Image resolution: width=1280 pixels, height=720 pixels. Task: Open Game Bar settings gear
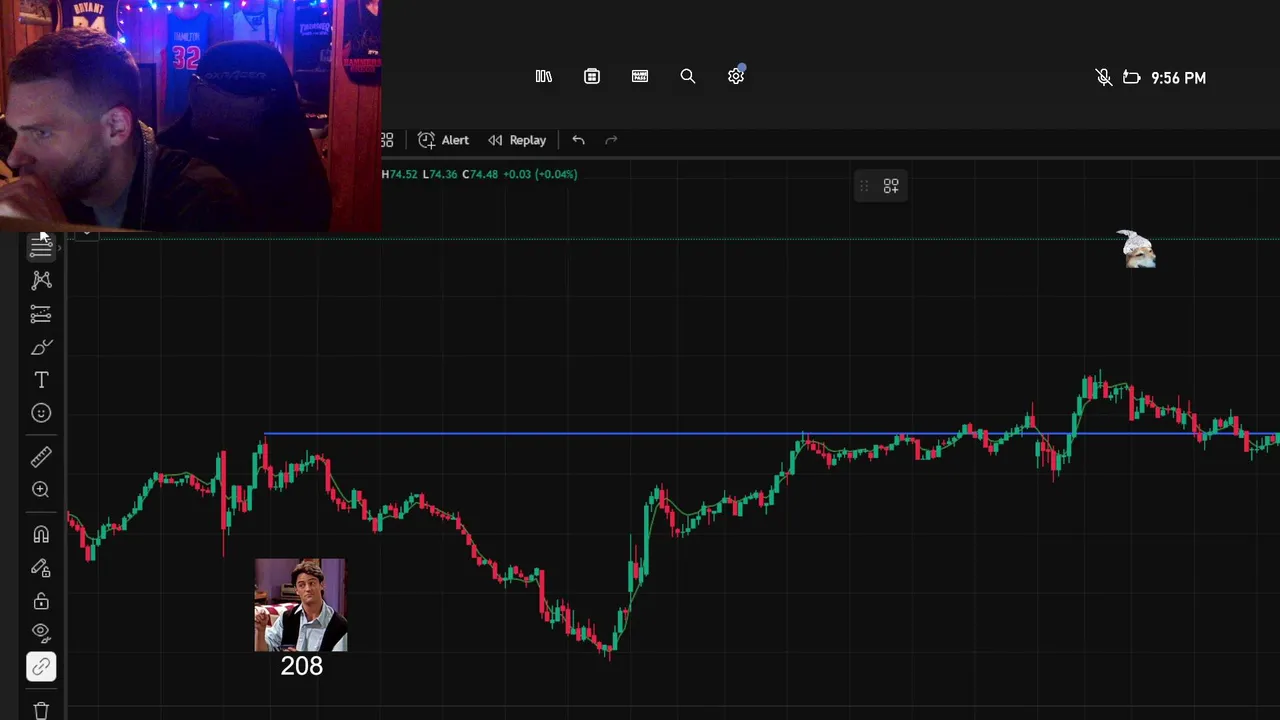click(736, 76)
